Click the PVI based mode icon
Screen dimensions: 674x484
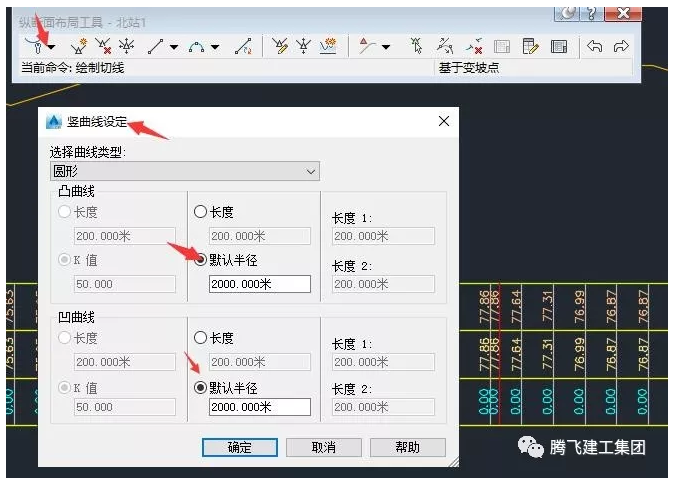pyautogui.click(x=367, y=46)
